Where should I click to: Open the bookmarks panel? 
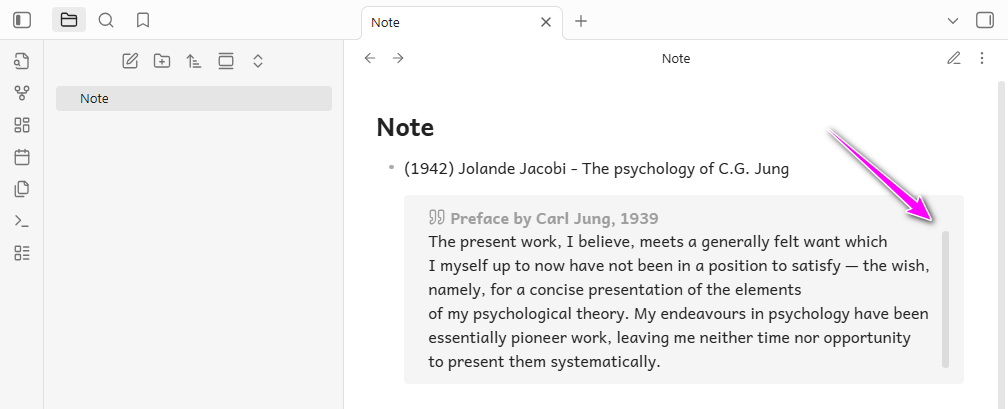pos(143,20)
